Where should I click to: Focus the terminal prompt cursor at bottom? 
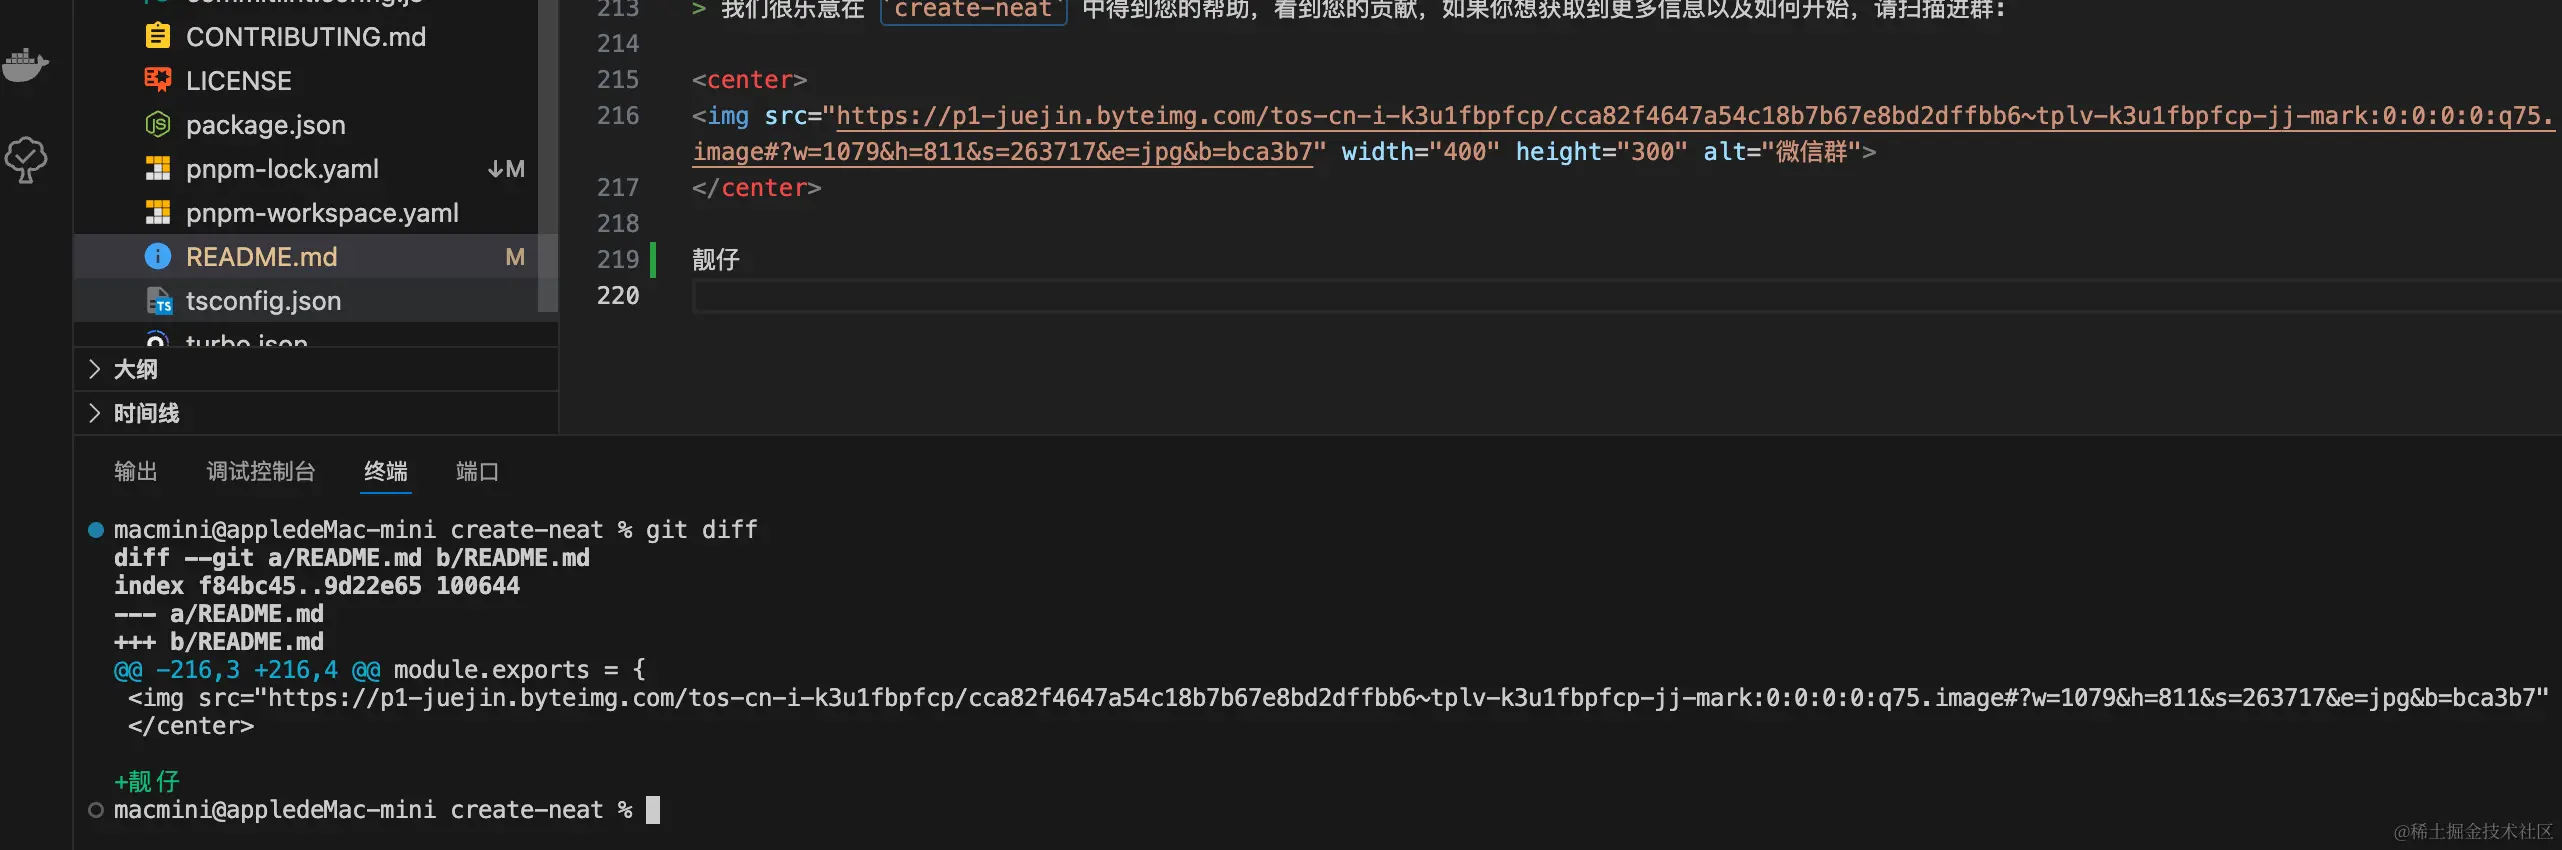[x=653, y=810]
